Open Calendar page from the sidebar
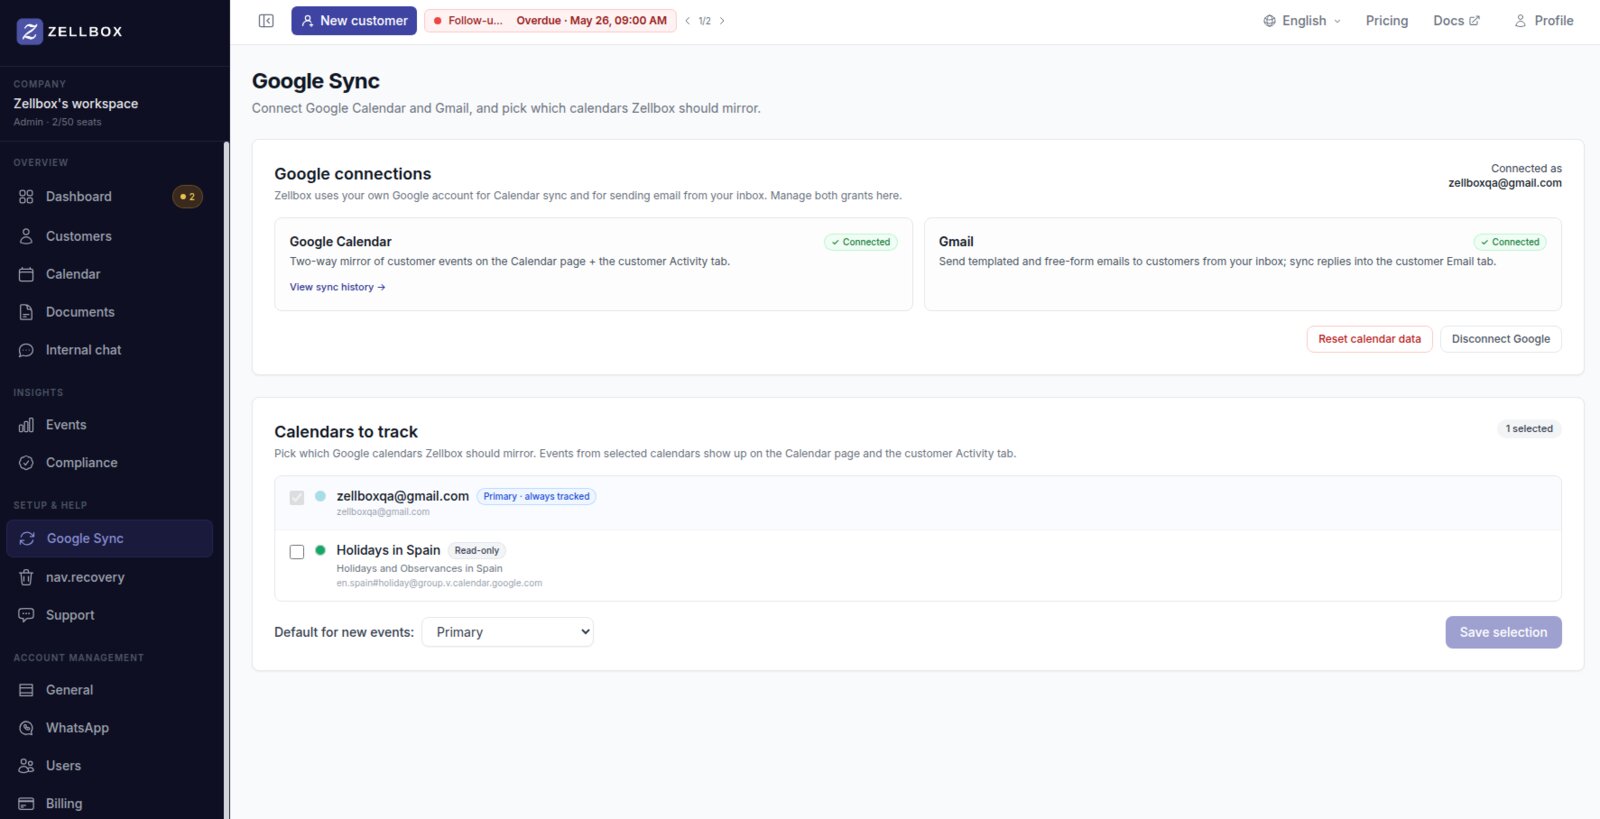This screenshot has width=1600, height=819. coord(110,274)
